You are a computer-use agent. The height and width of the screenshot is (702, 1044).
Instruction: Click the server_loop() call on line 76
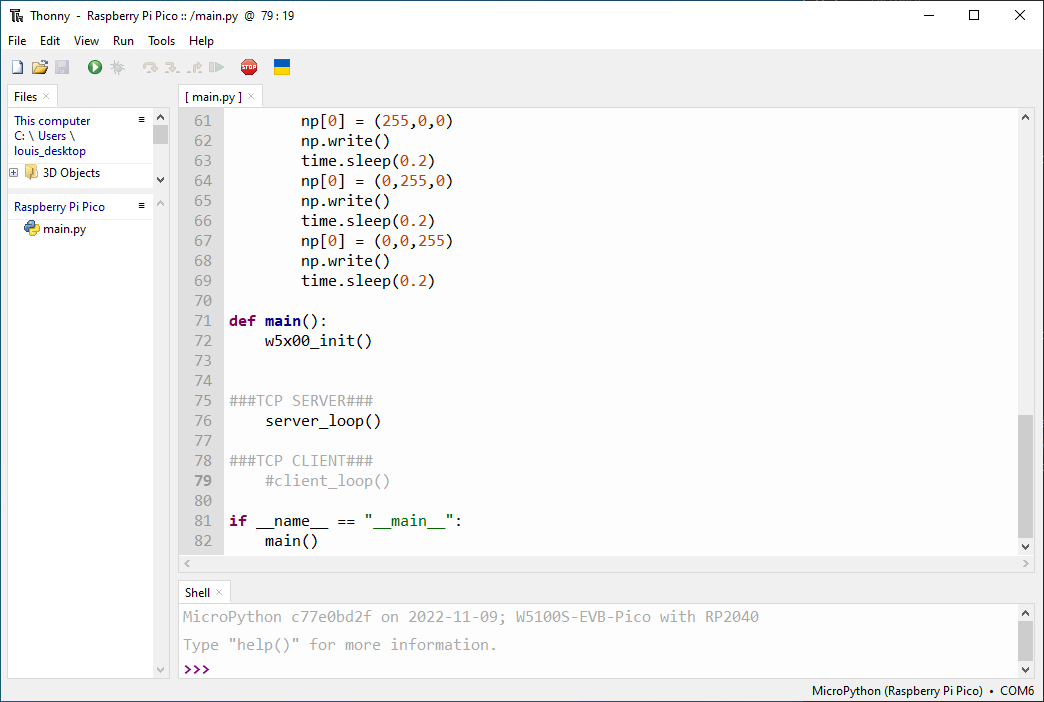tap(323, 421)
